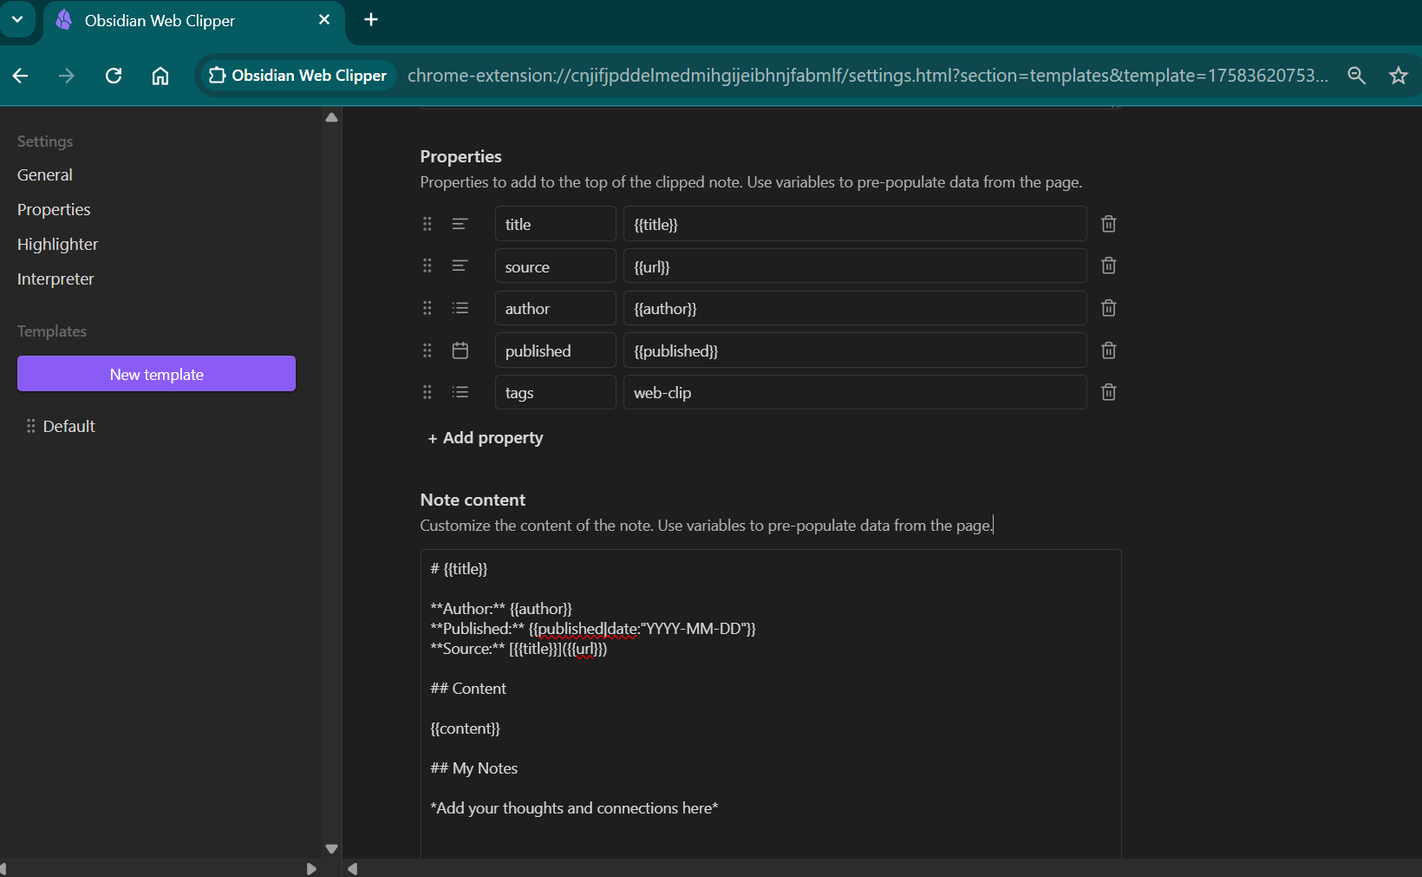Click the drag handle of author property
This screenshot has height=877, width=1422.
427,308
